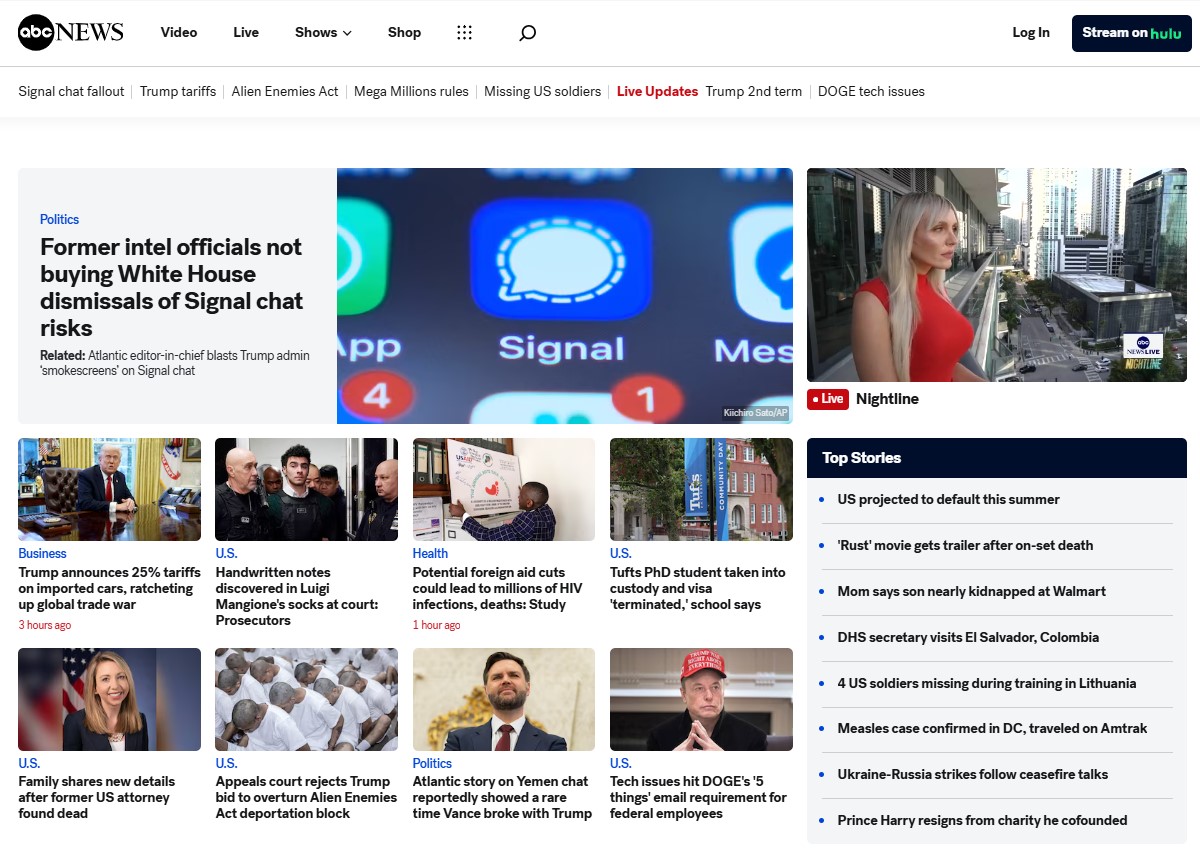Image resolution: width=1200 pixels, height=858 pixels.
Task: Open related Atlantic editor-in-chief smokescreens story
Action: pos(175,363)
